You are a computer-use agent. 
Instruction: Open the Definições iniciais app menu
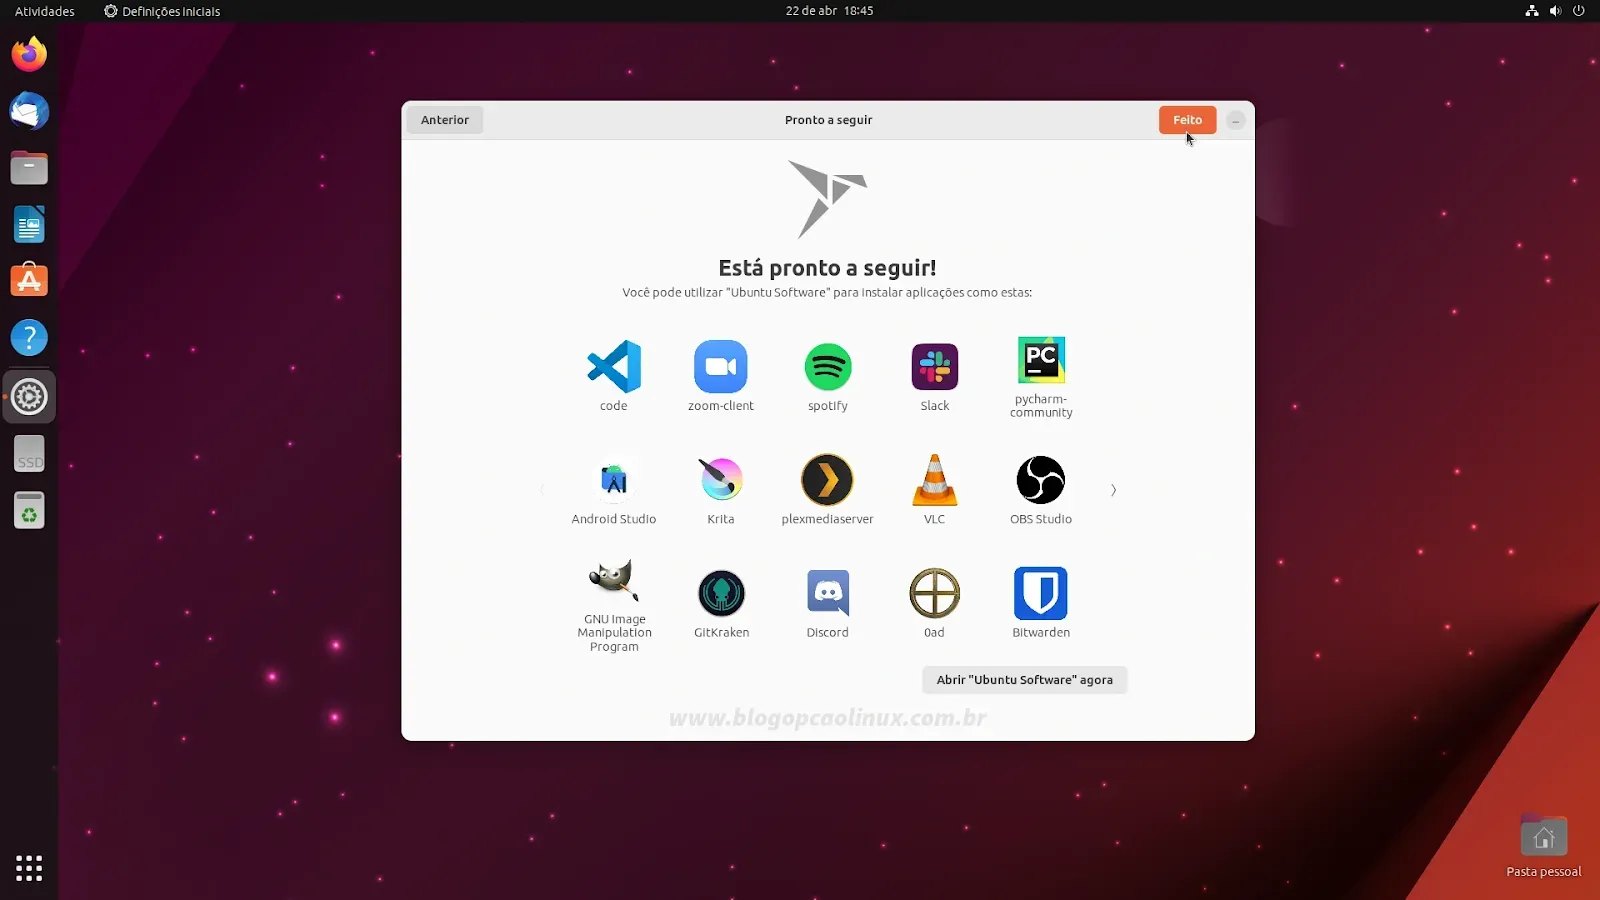(x=162, y=11)
